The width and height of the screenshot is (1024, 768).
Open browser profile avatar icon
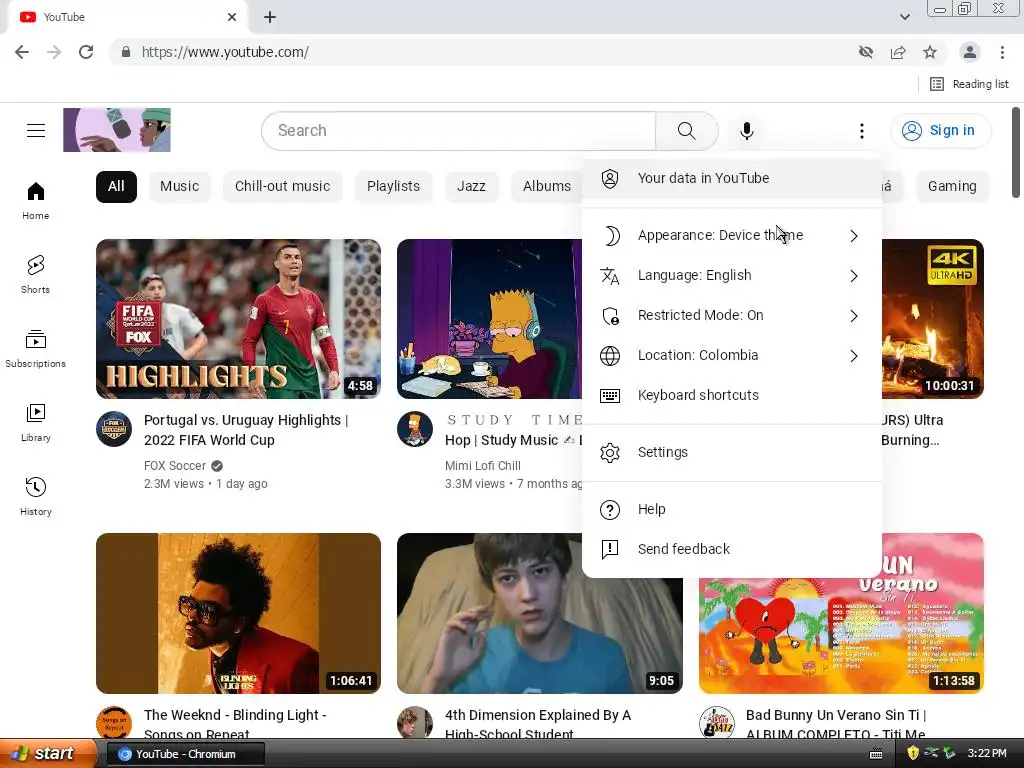click(970, 52)
